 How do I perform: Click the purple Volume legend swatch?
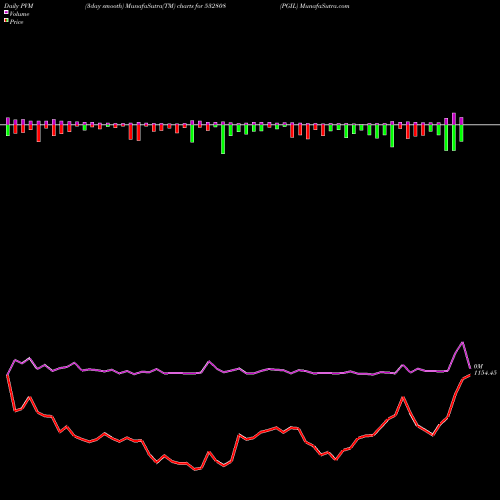coord(6,13)
